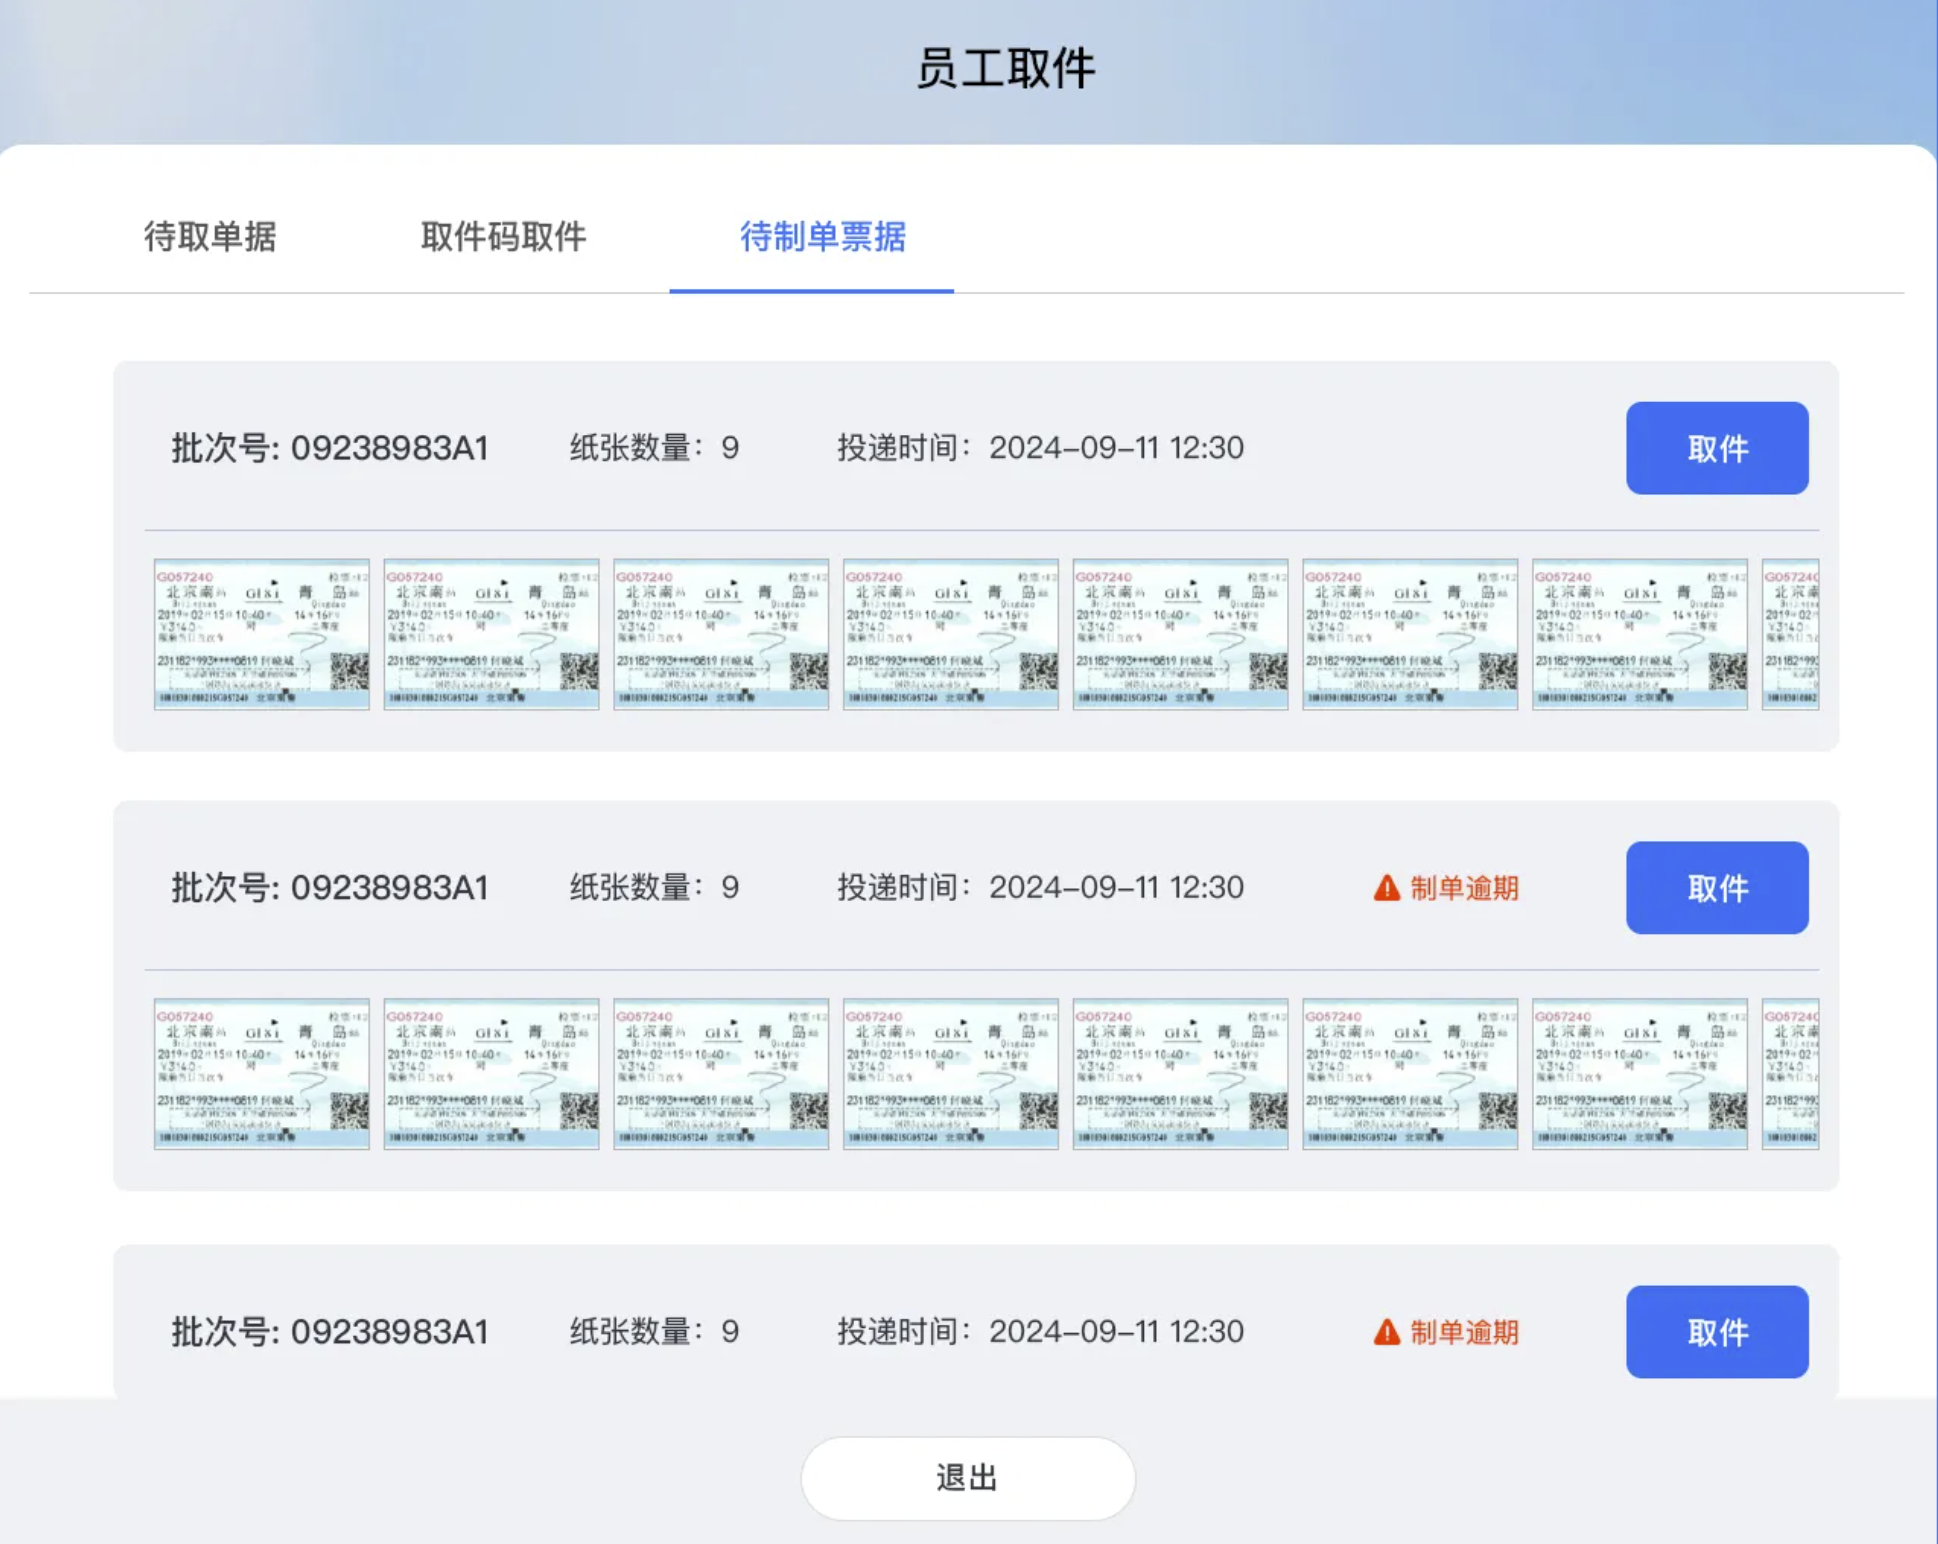
Task: Switch to the 待取单据 tab
Action: 210,237
